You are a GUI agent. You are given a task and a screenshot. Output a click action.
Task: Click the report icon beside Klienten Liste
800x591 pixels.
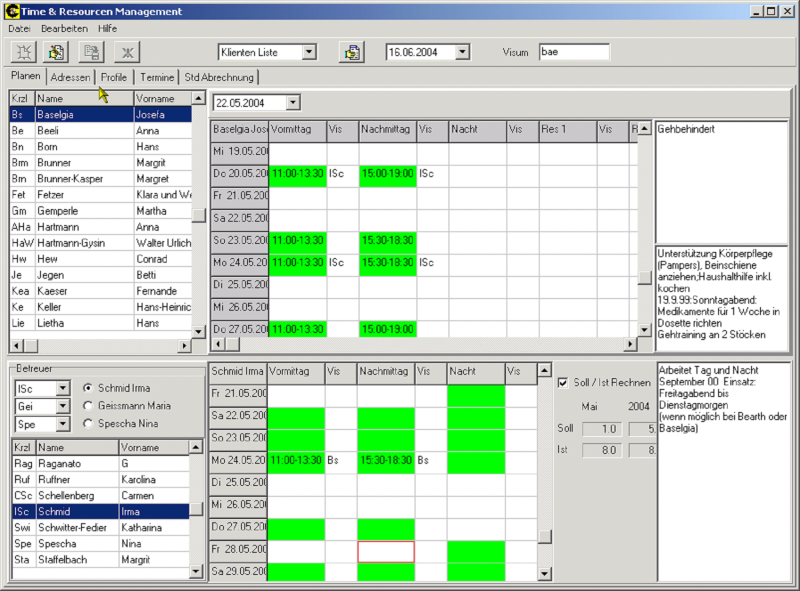pyautogui.click(x=352, y=52)
